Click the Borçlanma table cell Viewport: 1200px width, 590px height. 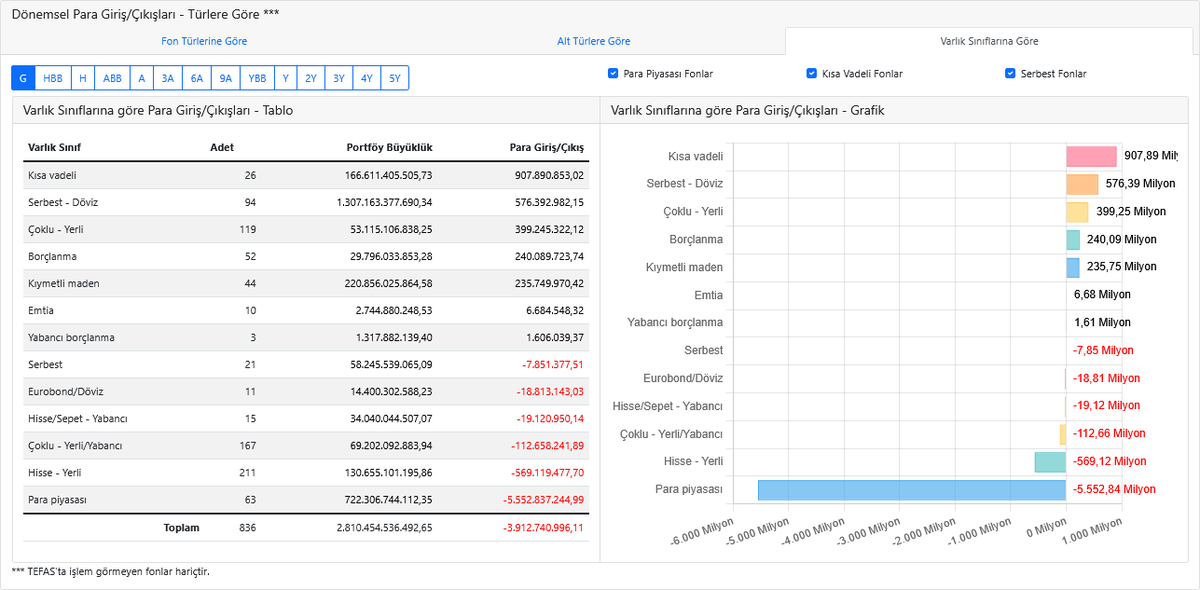[52, 256]
